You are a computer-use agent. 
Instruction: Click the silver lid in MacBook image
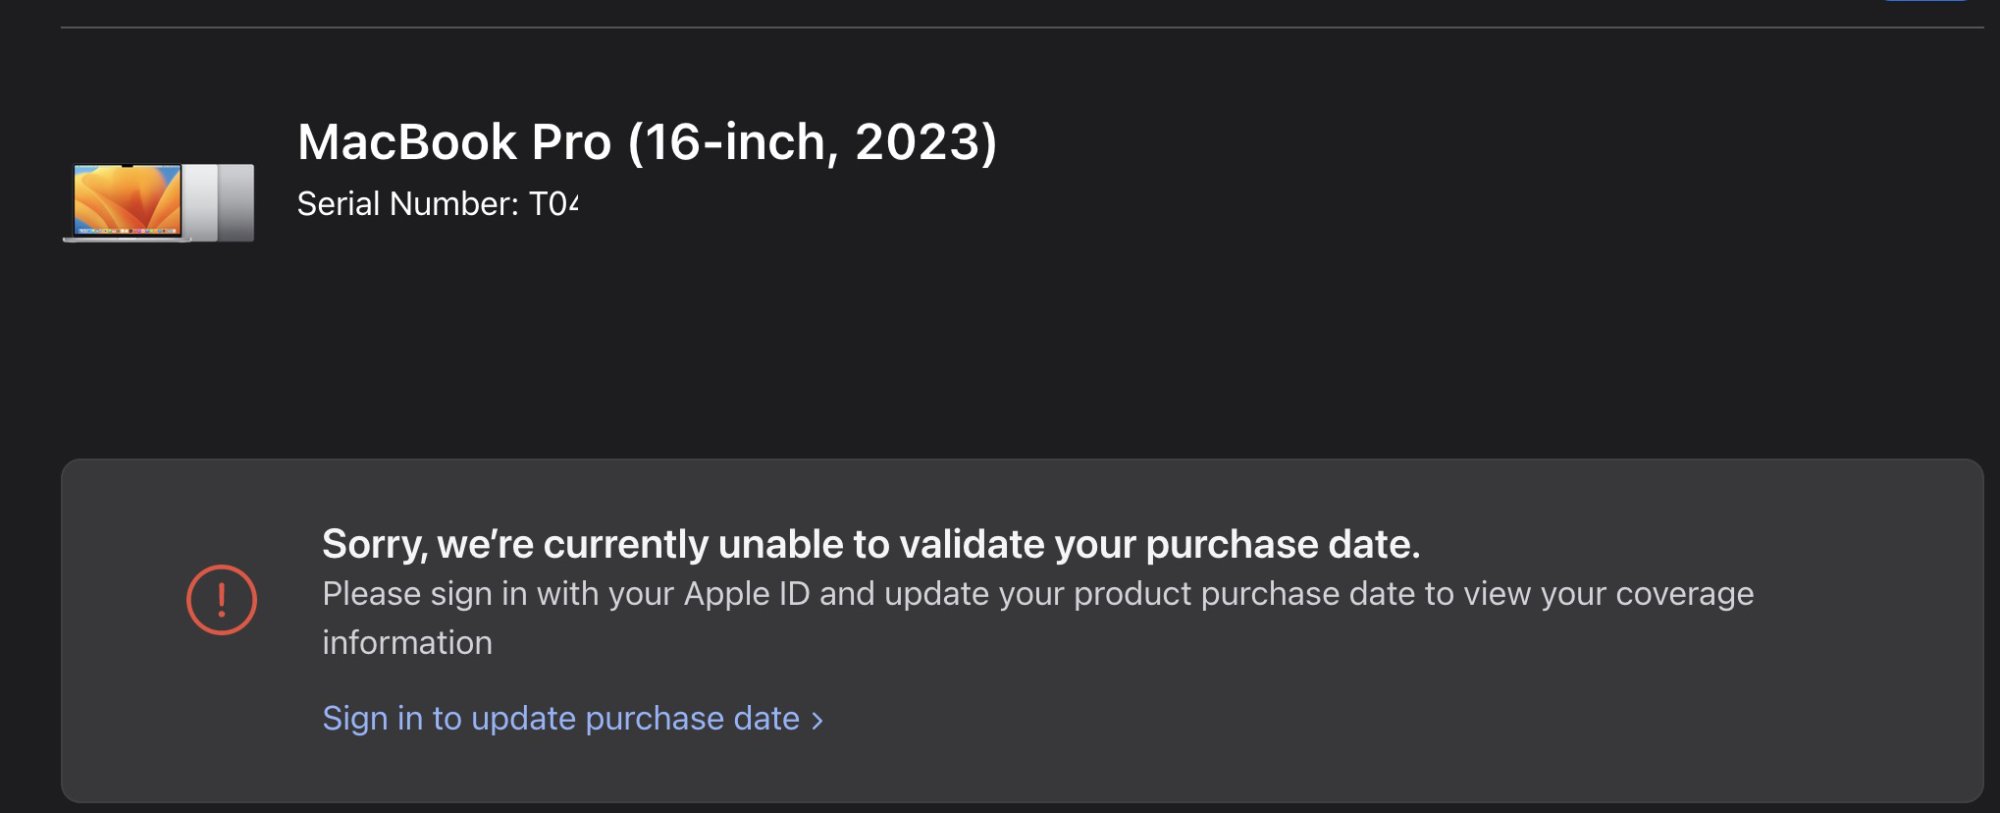201,201
